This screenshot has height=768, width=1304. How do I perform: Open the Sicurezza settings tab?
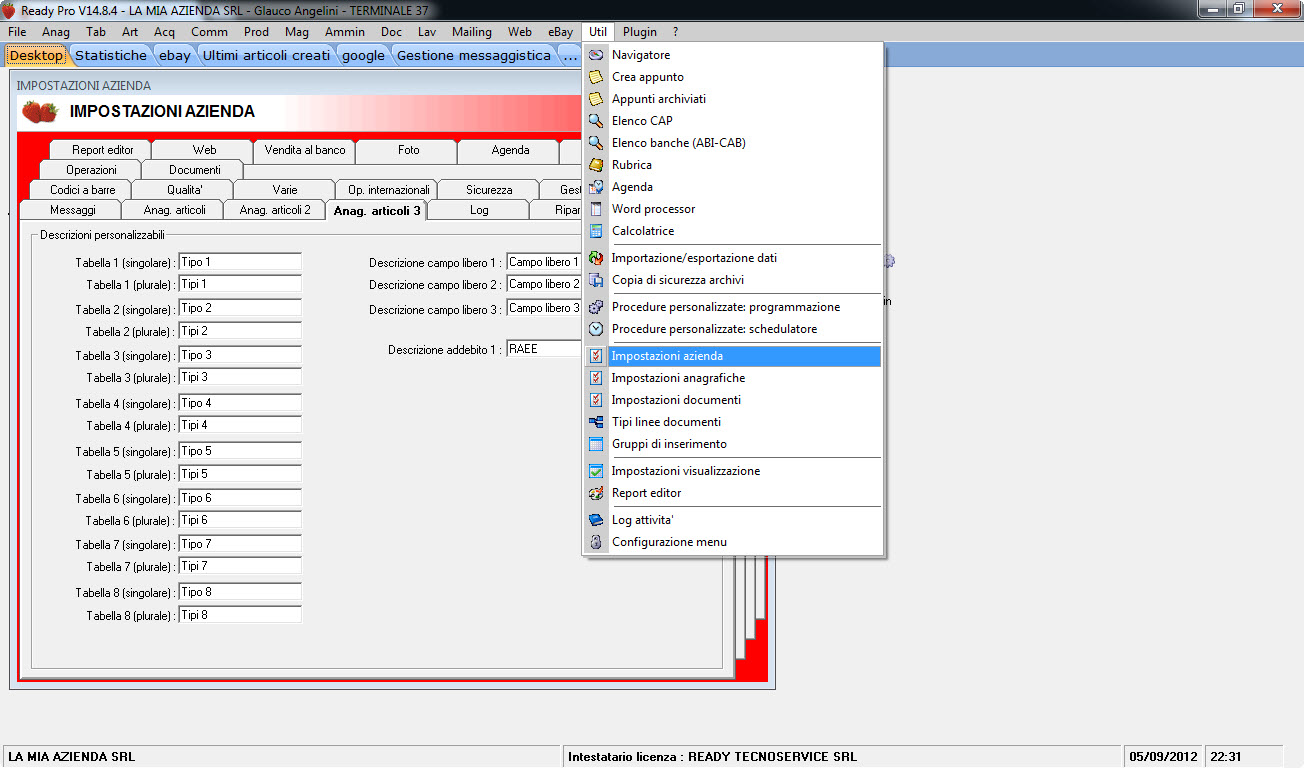[489, 190]
